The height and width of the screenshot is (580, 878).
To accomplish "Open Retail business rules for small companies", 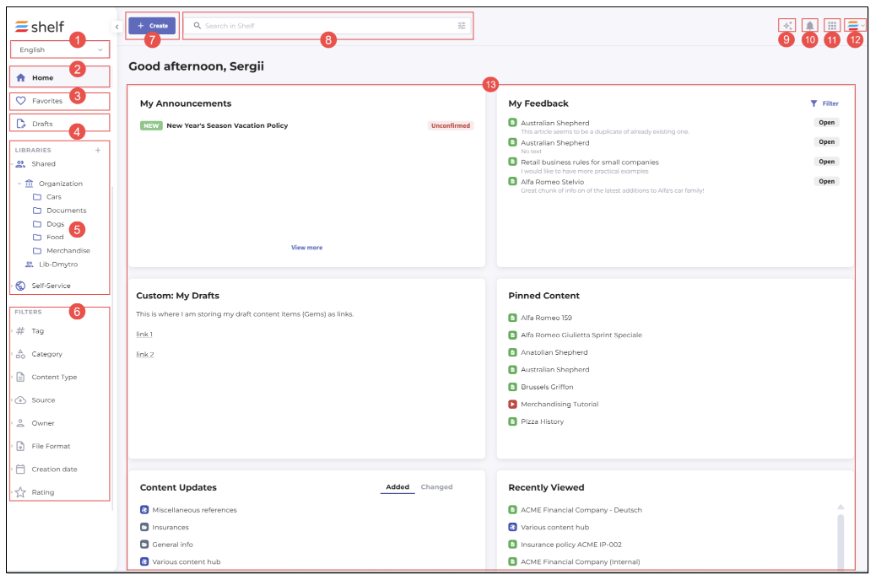I will tap(590, 162).
